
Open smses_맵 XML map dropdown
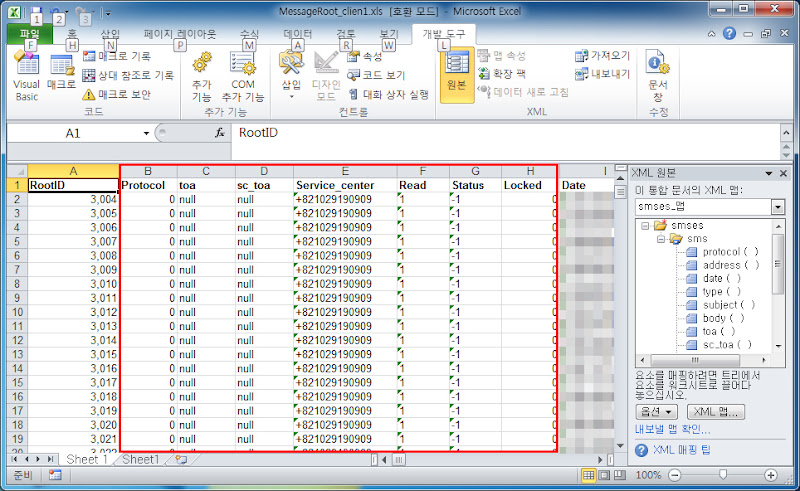[x=778, y=207]
